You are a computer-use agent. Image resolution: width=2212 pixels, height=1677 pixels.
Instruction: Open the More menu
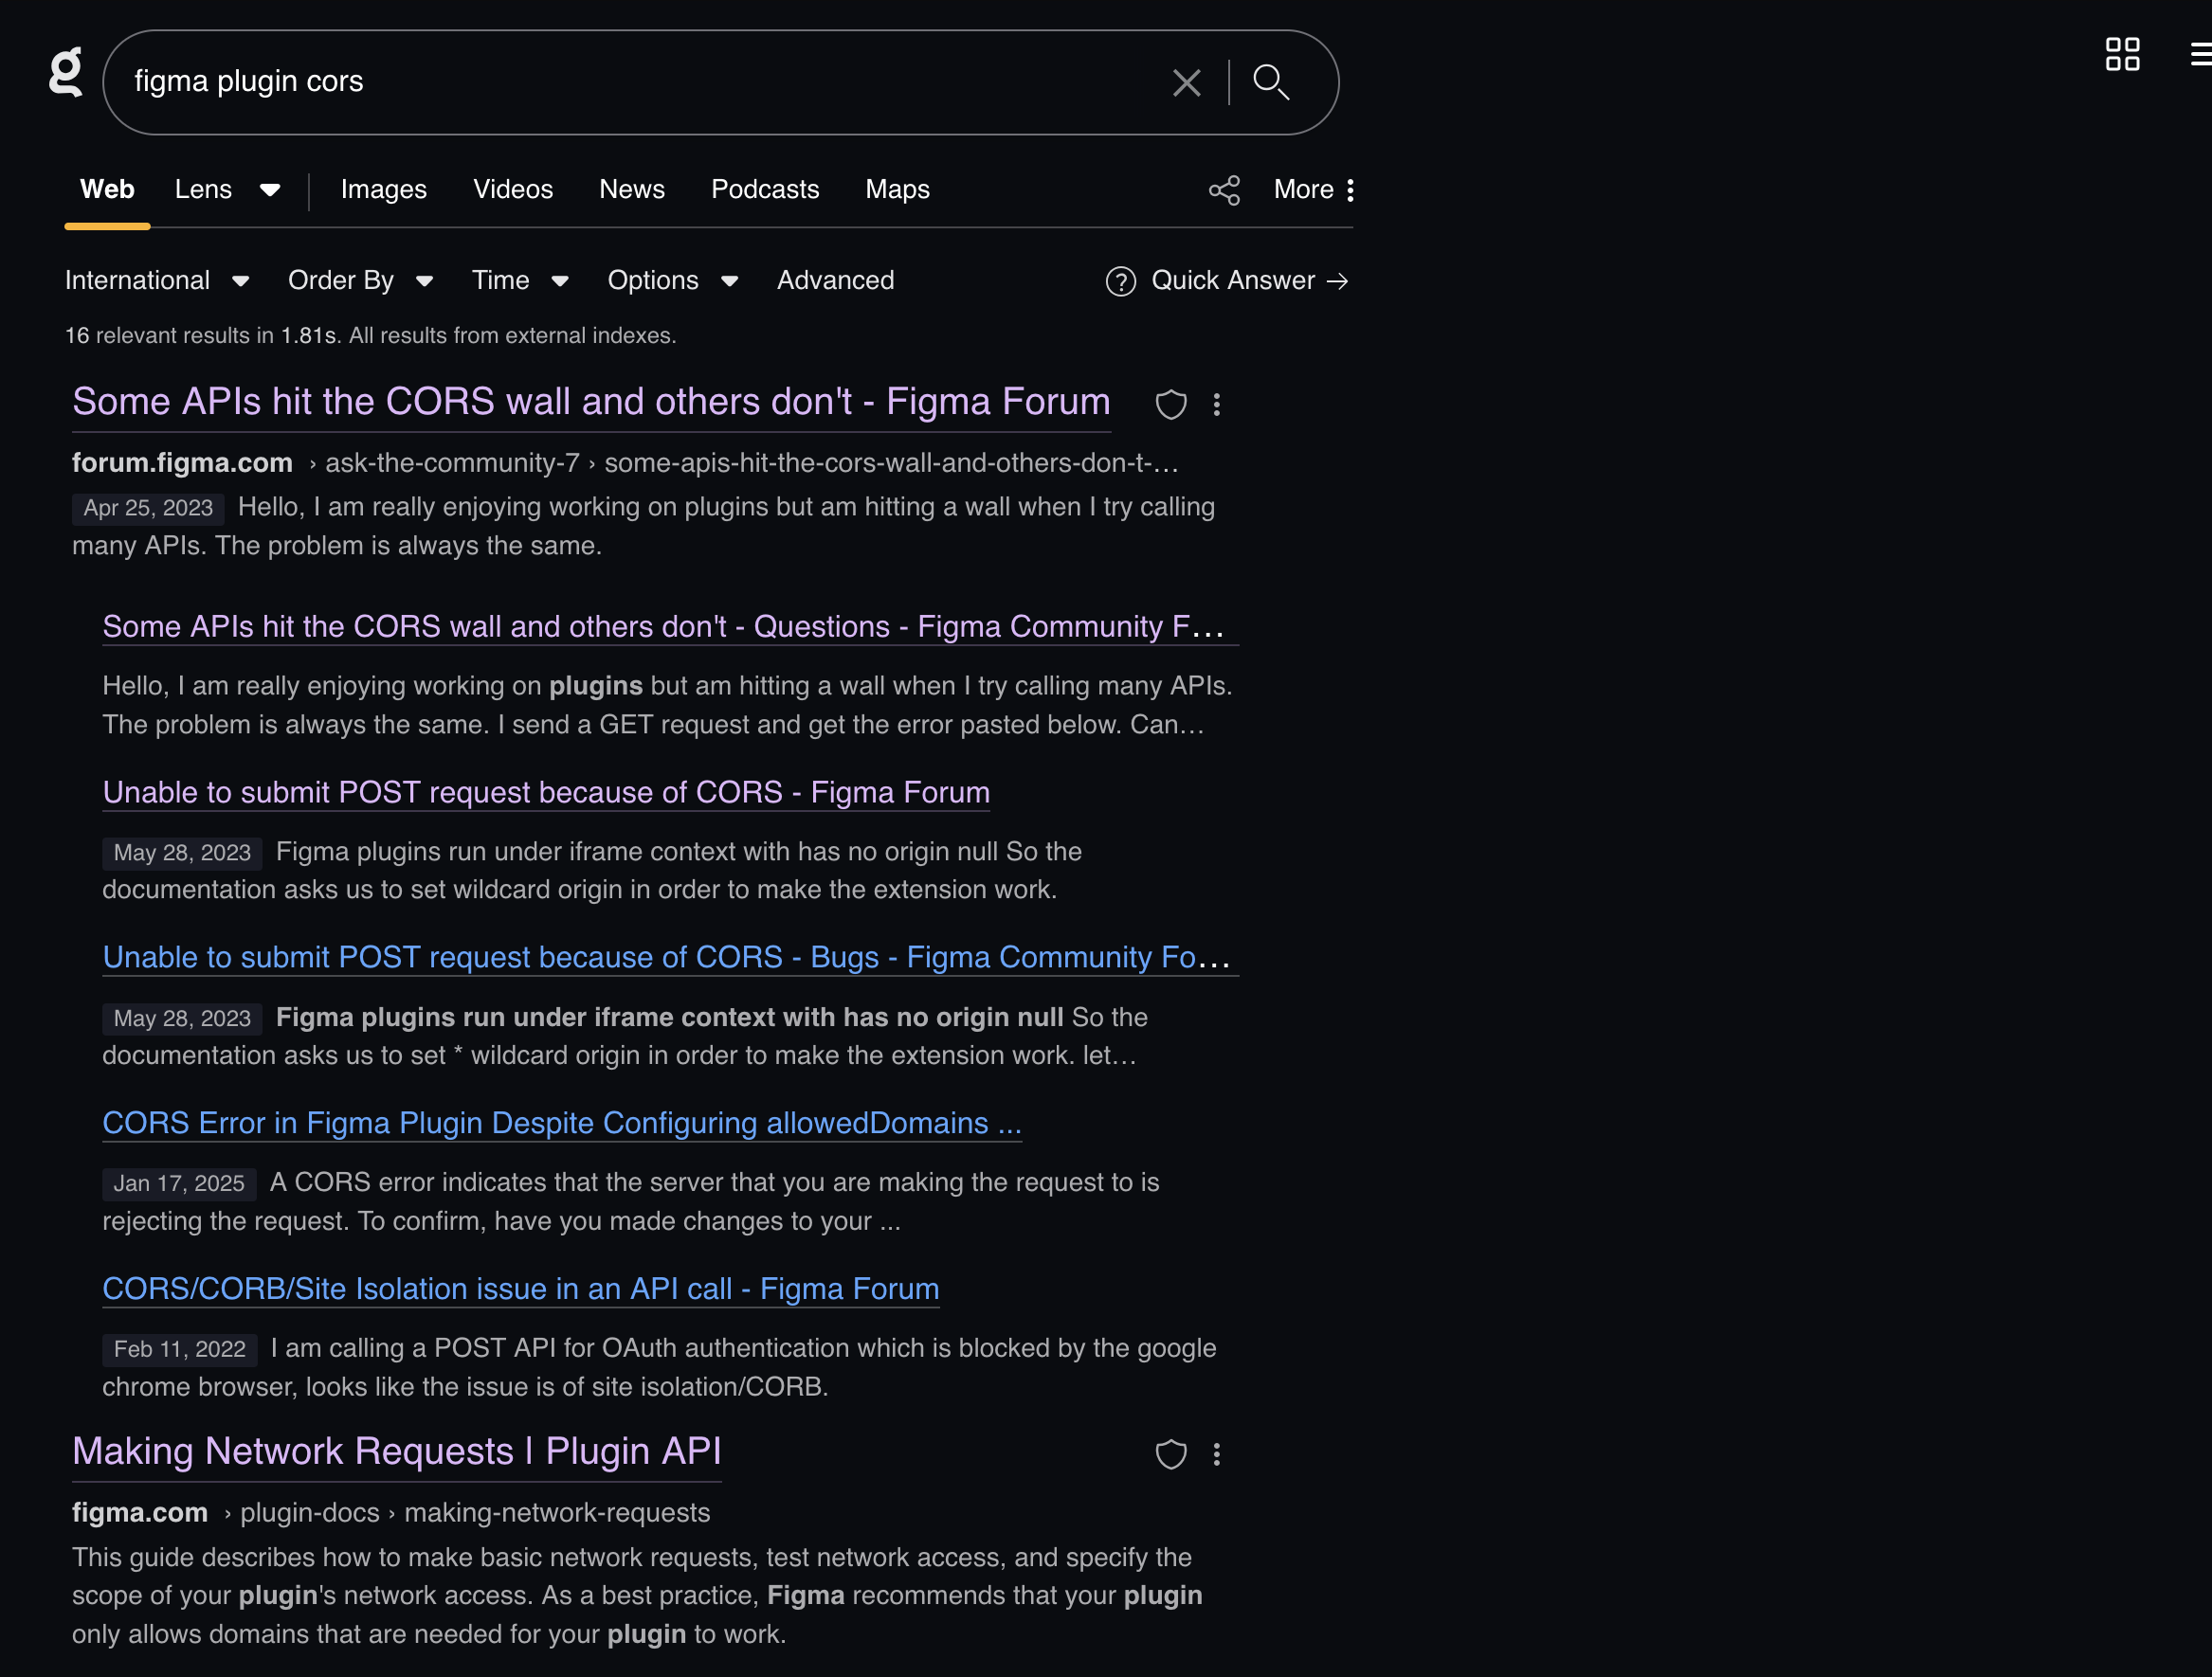pyautogui.click(x=1314, y=190)
